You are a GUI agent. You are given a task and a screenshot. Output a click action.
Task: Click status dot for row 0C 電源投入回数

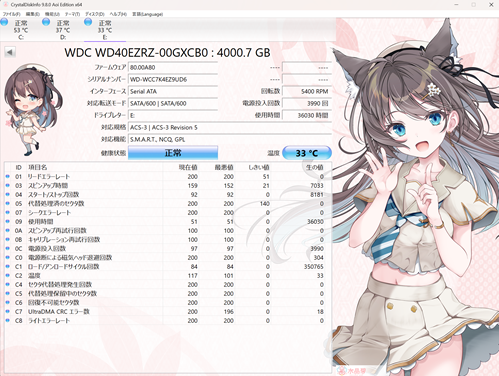(x=8, y=248)
